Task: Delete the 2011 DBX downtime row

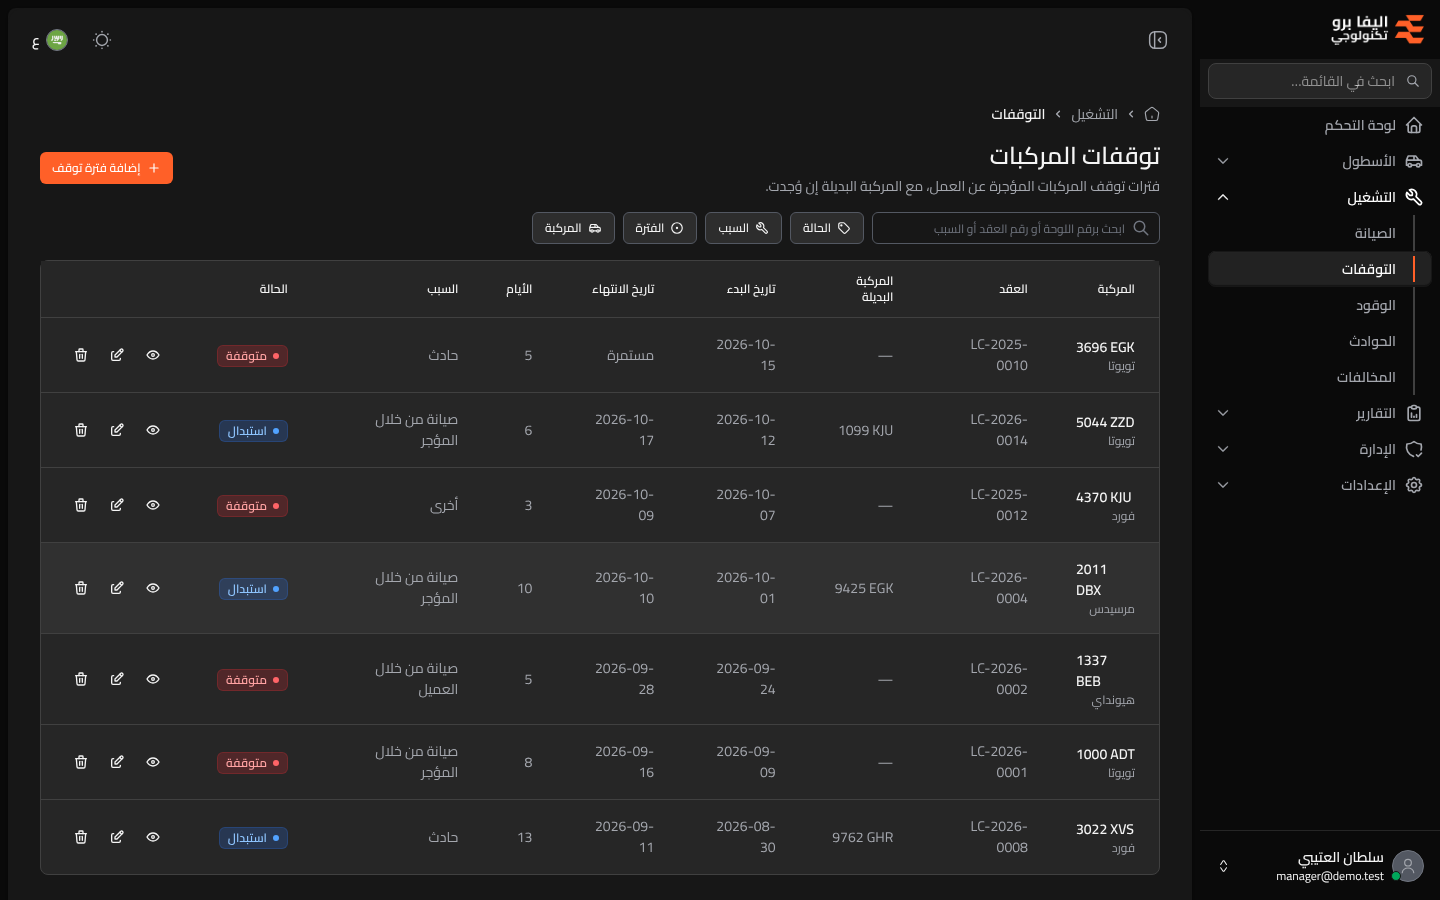Action: coord(81,588)
